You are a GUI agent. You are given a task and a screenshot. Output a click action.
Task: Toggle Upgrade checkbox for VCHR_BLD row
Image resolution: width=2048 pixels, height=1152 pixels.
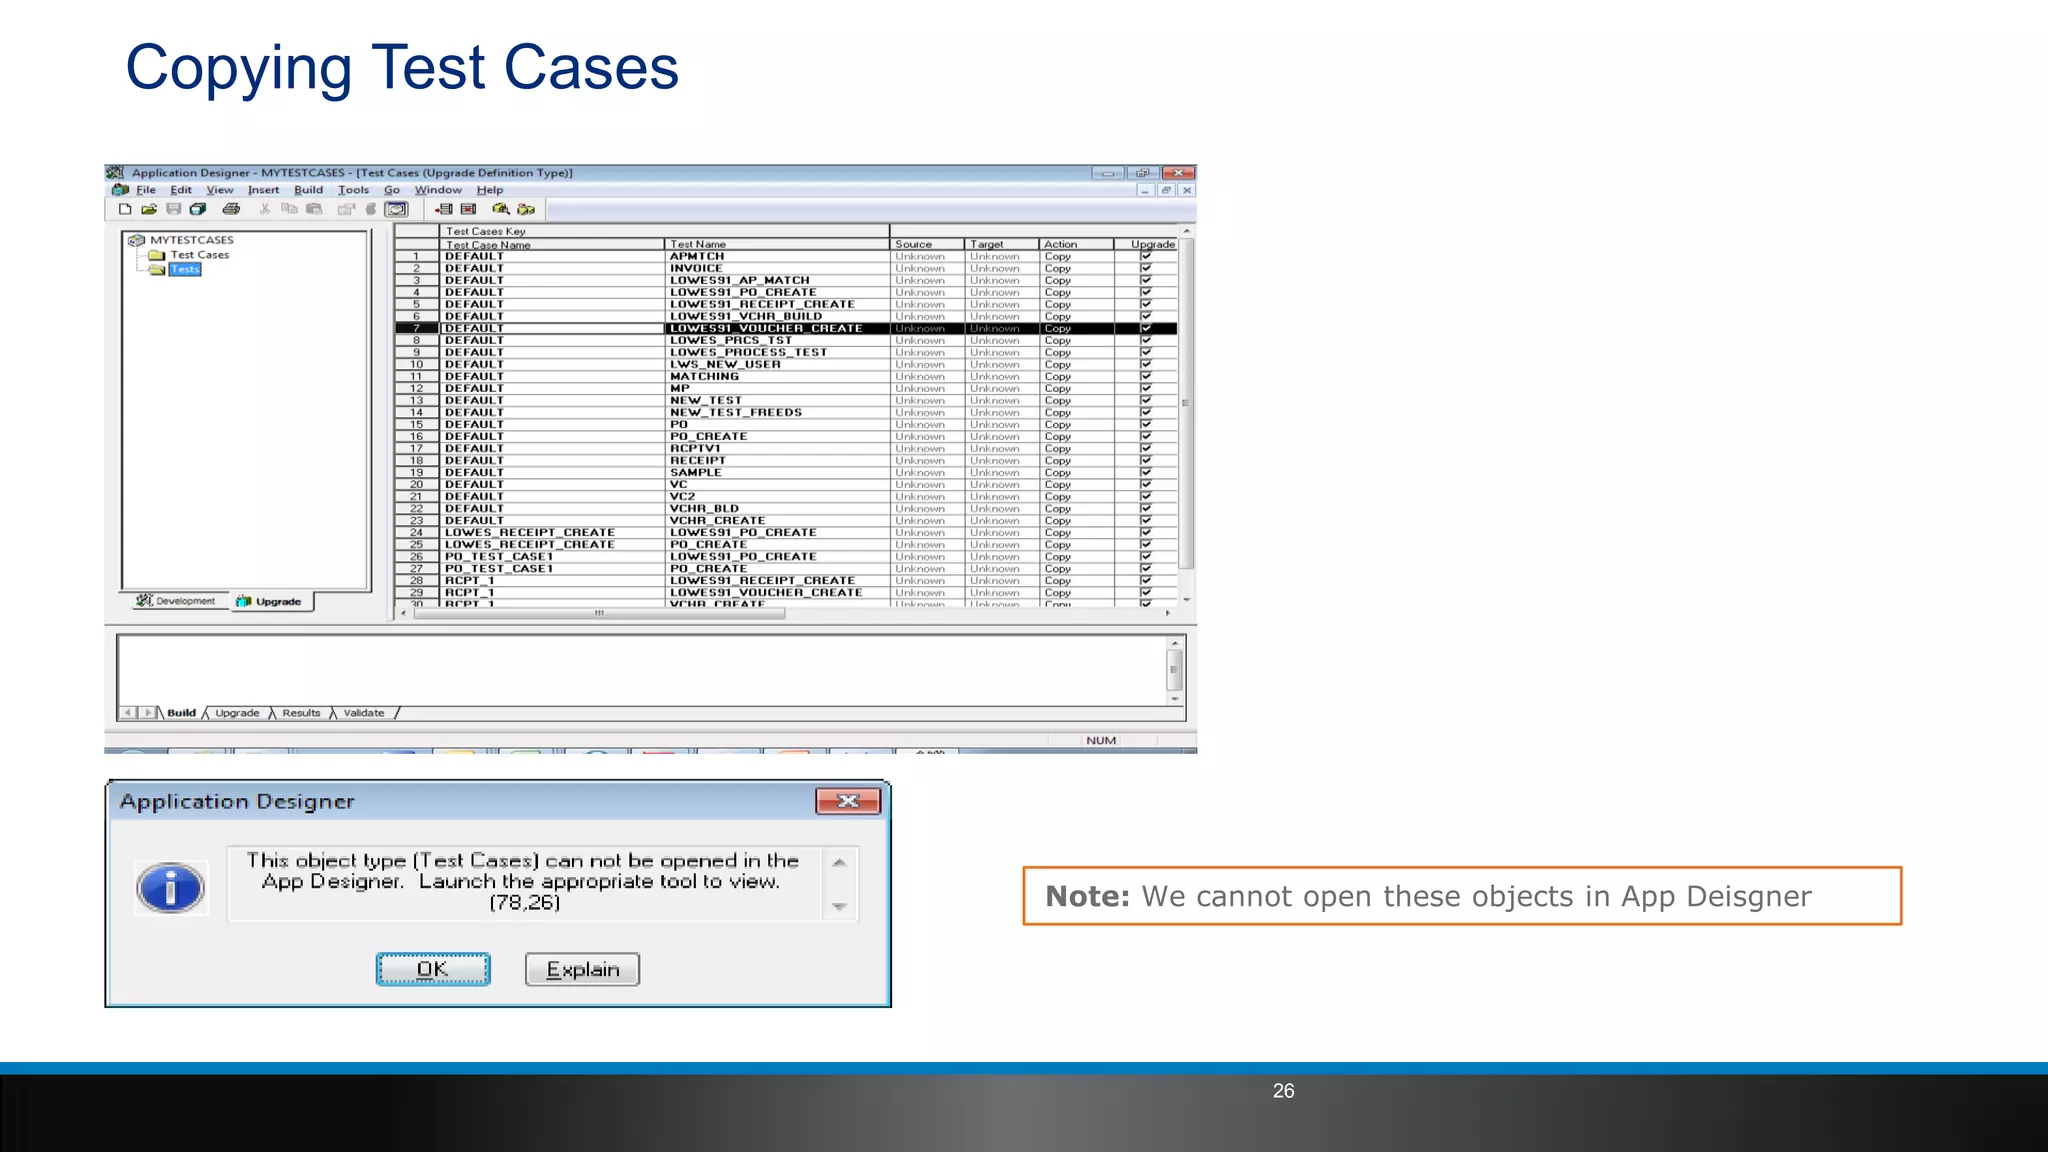(x=1146, y=508)
